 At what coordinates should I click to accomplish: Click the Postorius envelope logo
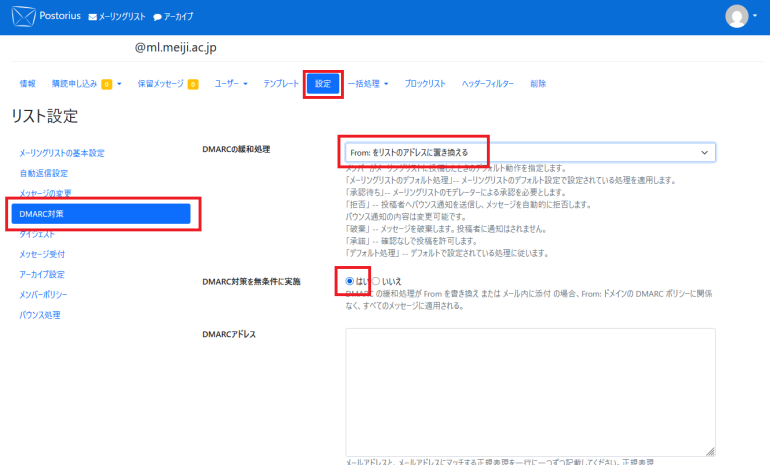pos(22,16)
